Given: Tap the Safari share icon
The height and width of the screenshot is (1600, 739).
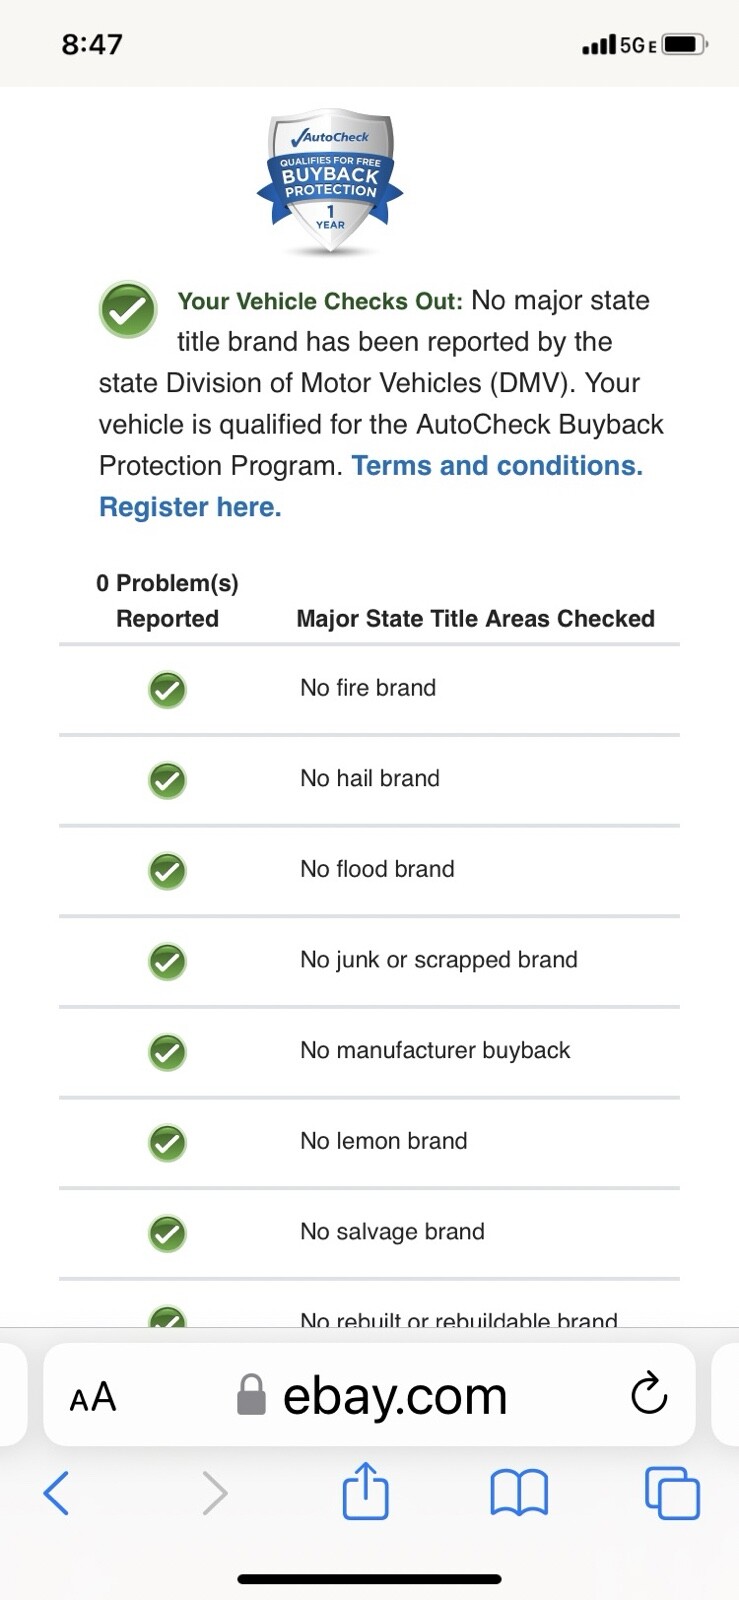Looking at the screenshot, I should [365, 1492].
